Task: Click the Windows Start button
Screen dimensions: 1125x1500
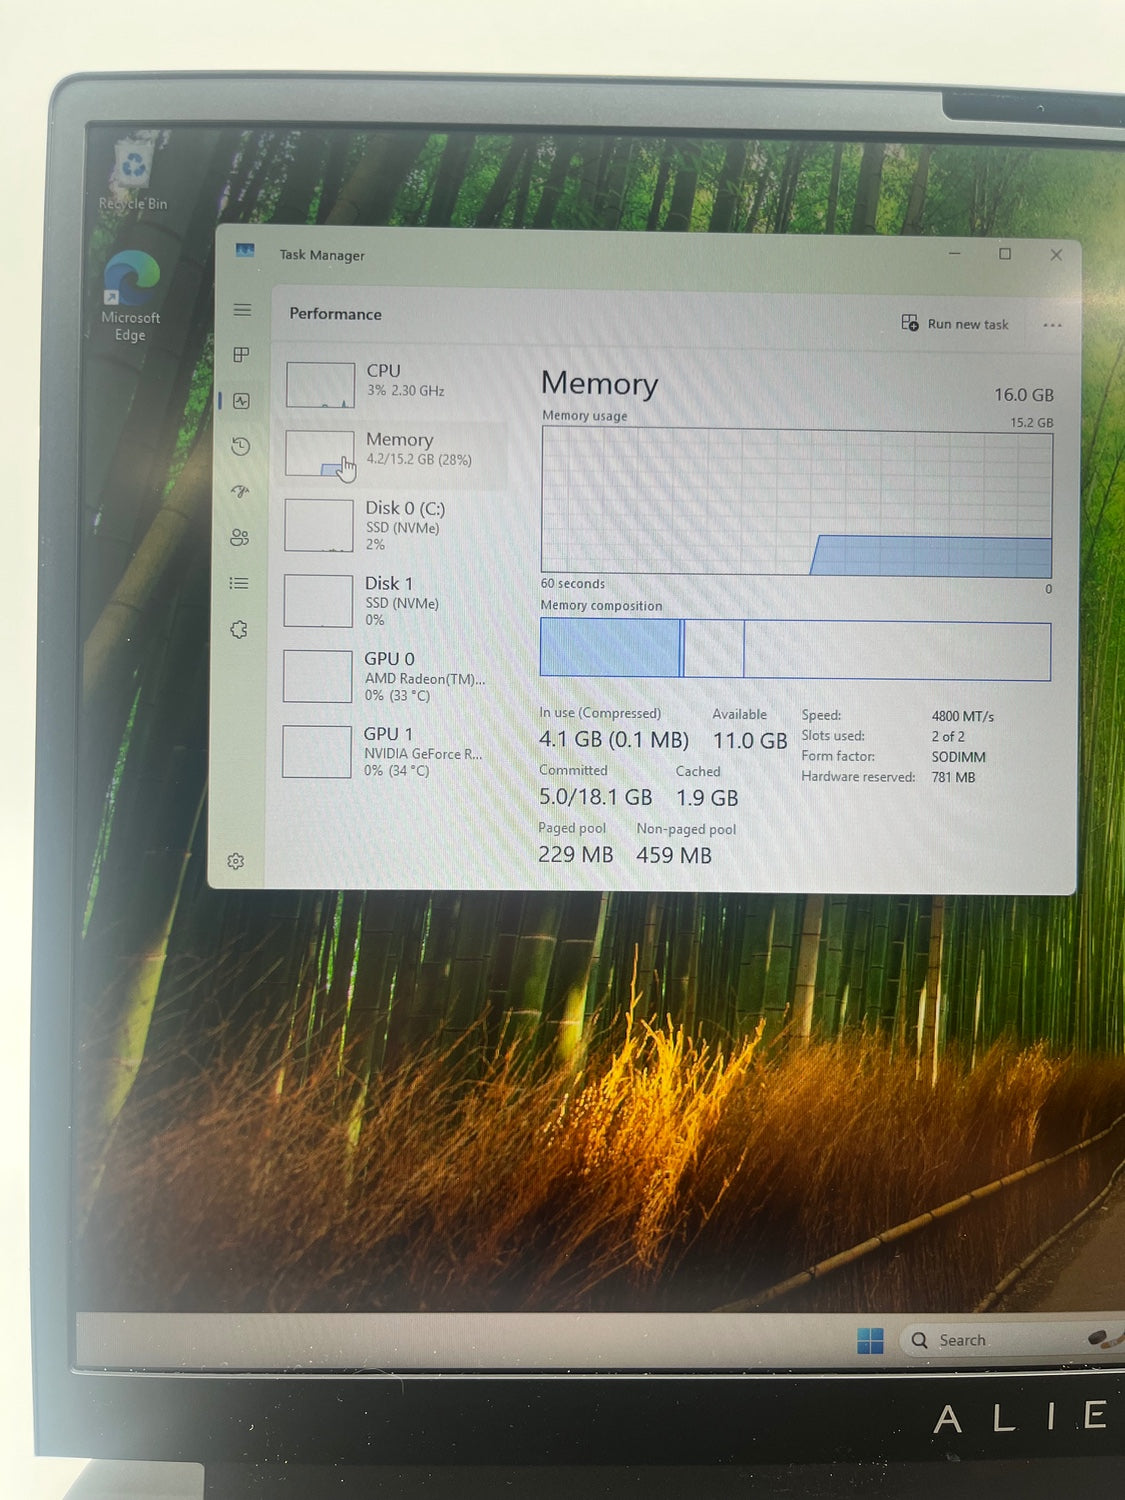Action: [870, 1341]
